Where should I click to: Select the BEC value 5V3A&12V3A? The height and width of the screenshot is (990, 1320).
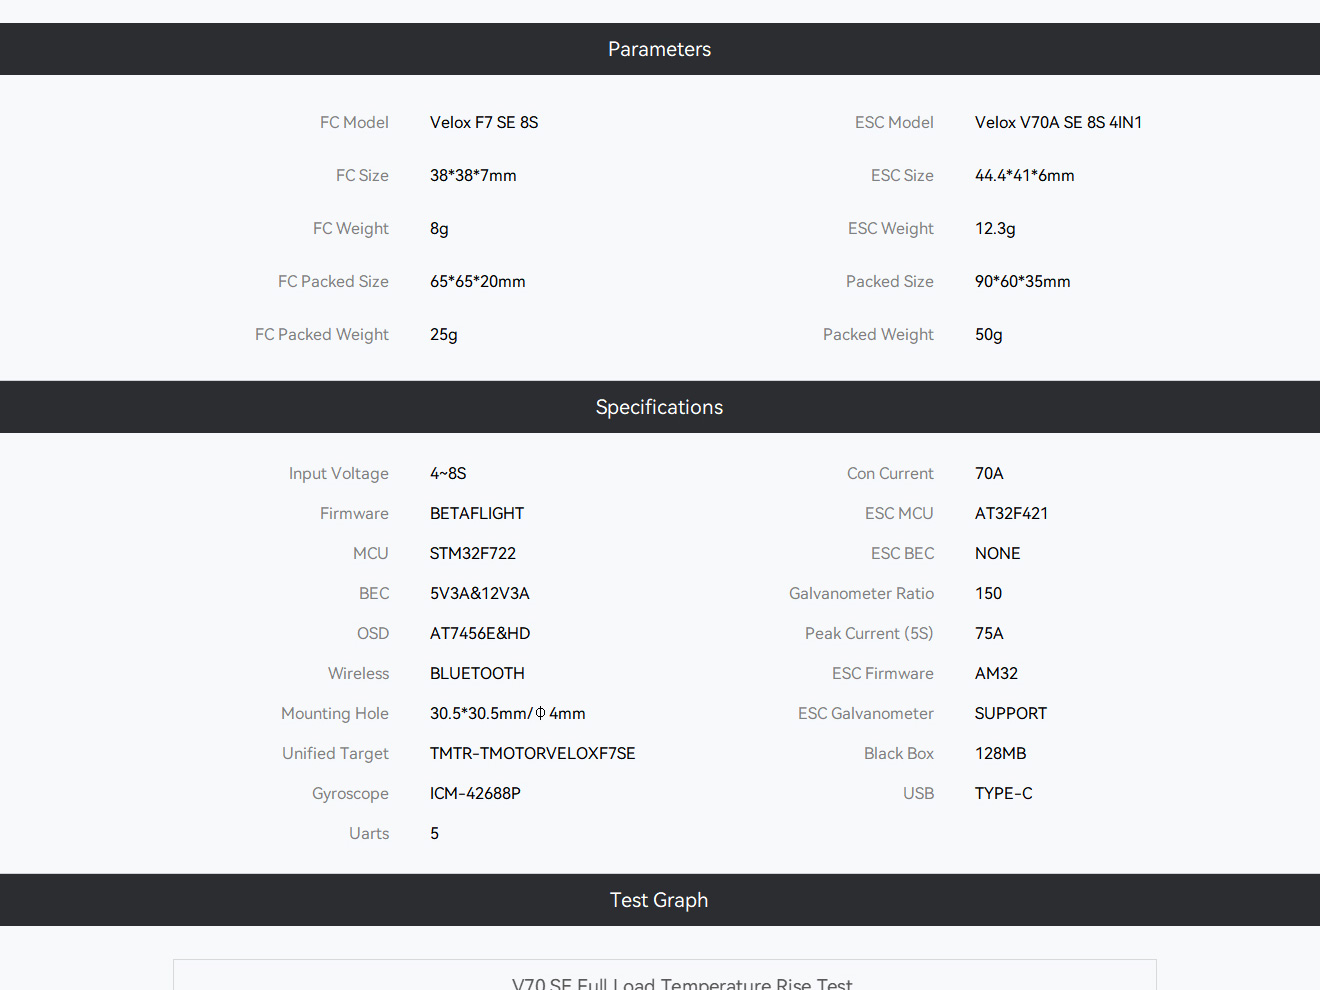tap(480, 593)
